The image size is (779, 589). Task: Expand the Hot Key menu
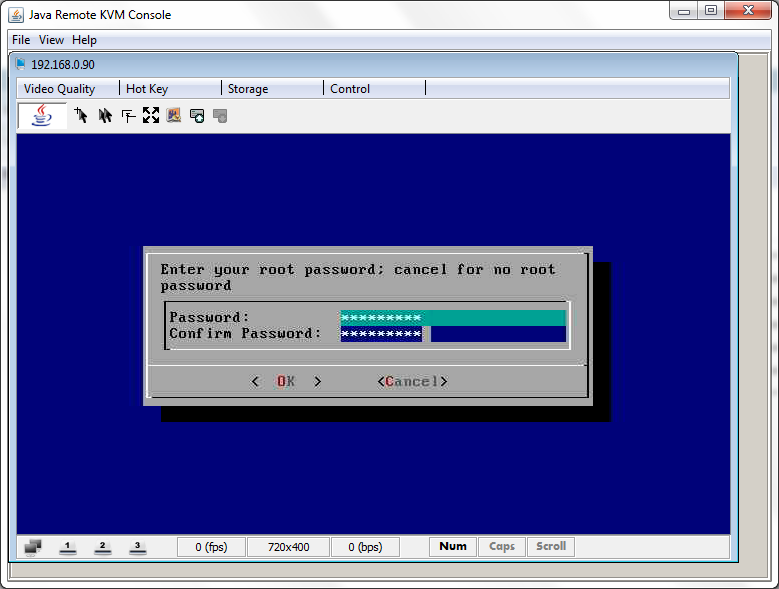pyautogui.click(x=147, y=89)
